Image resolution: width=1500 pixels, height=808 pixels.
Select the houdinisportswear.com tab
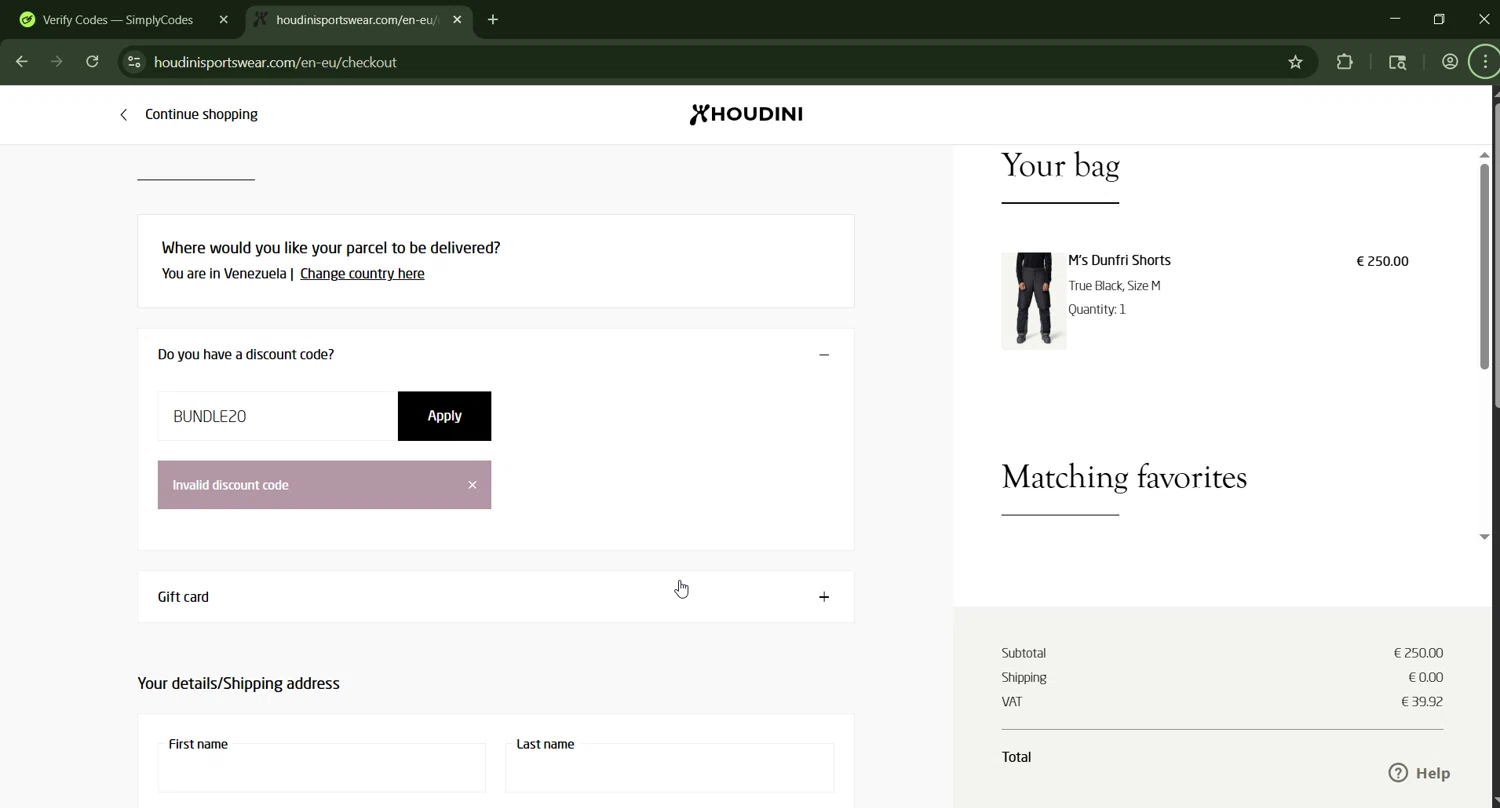coord(359,19)
